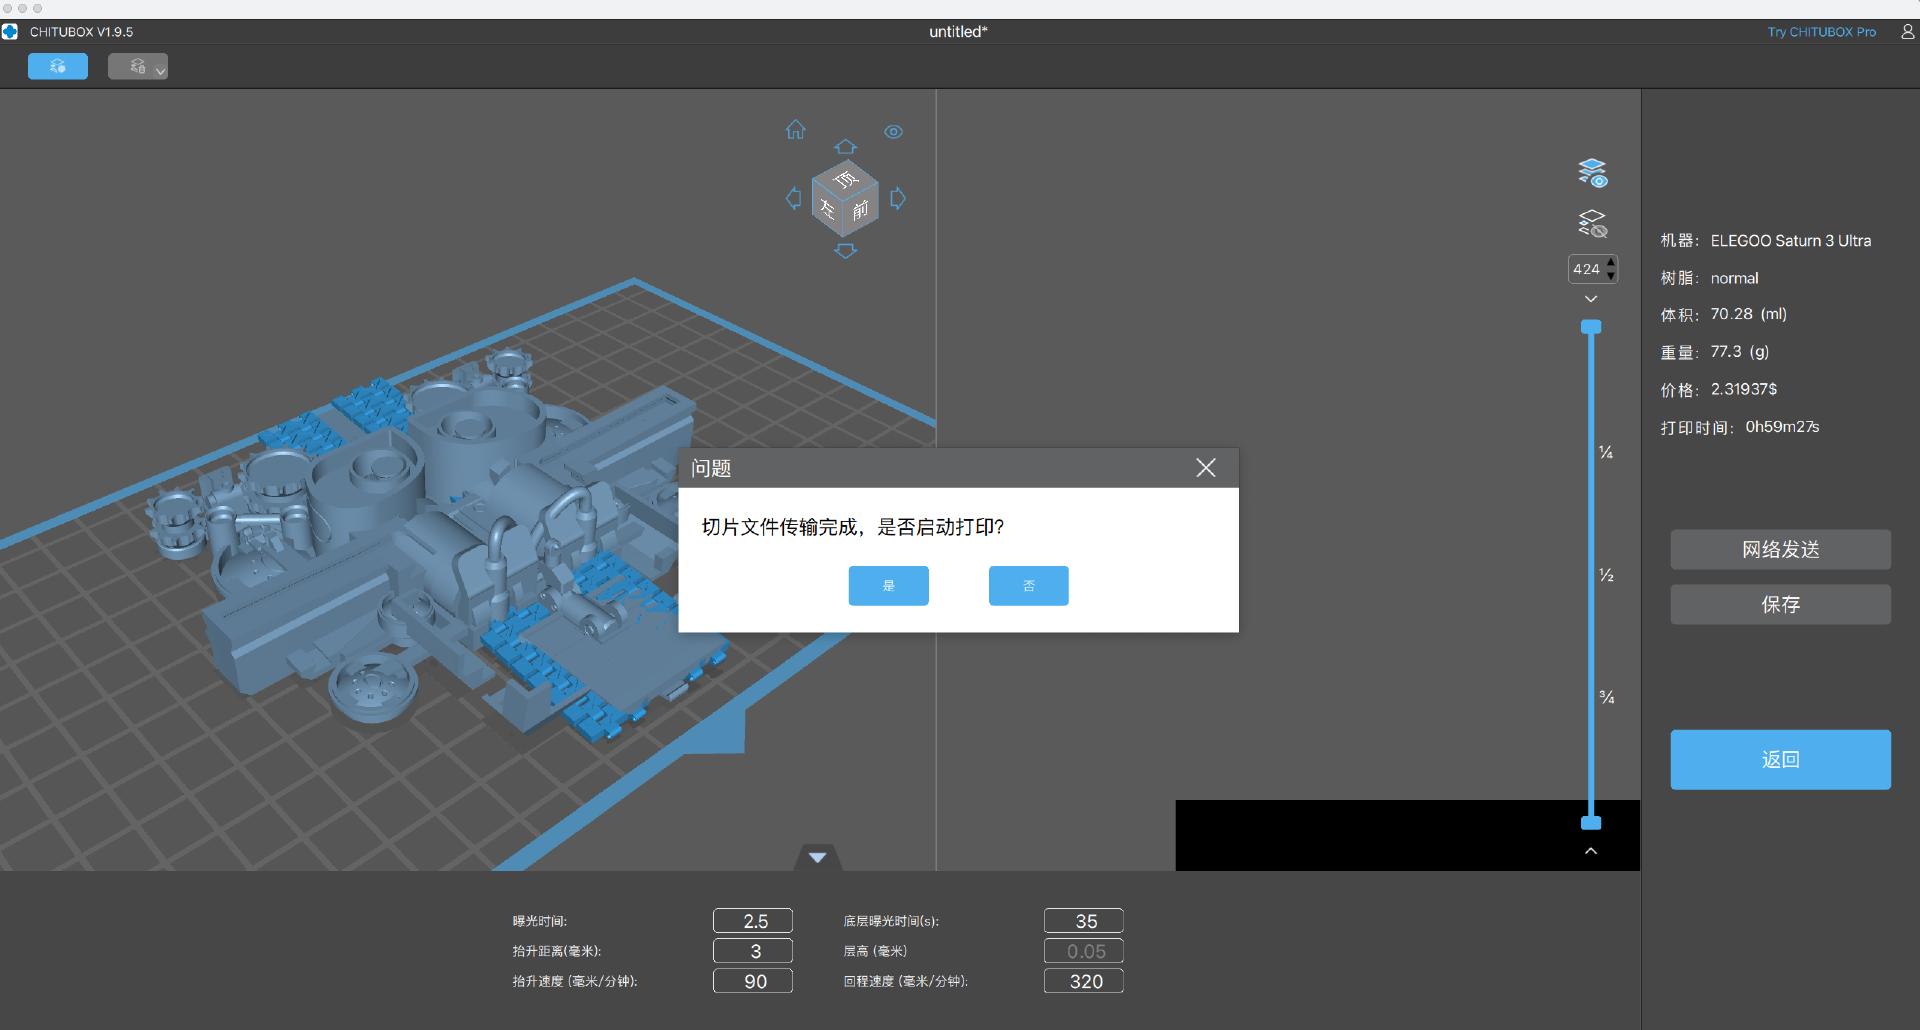The width and height of the screenshot is (1920, 1030).
Task: Click the 曝光时间 exposure time input field
Action: click(752, 920)
